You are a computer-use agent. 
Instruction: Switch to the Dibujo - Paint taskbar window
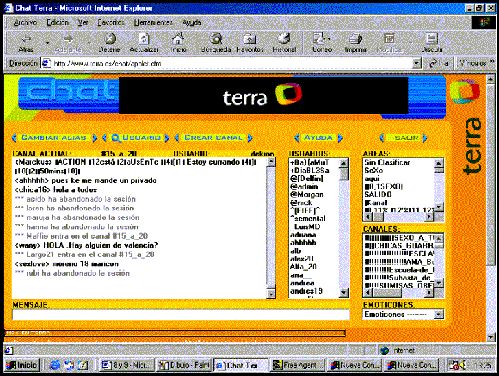(x=184, y=365)
